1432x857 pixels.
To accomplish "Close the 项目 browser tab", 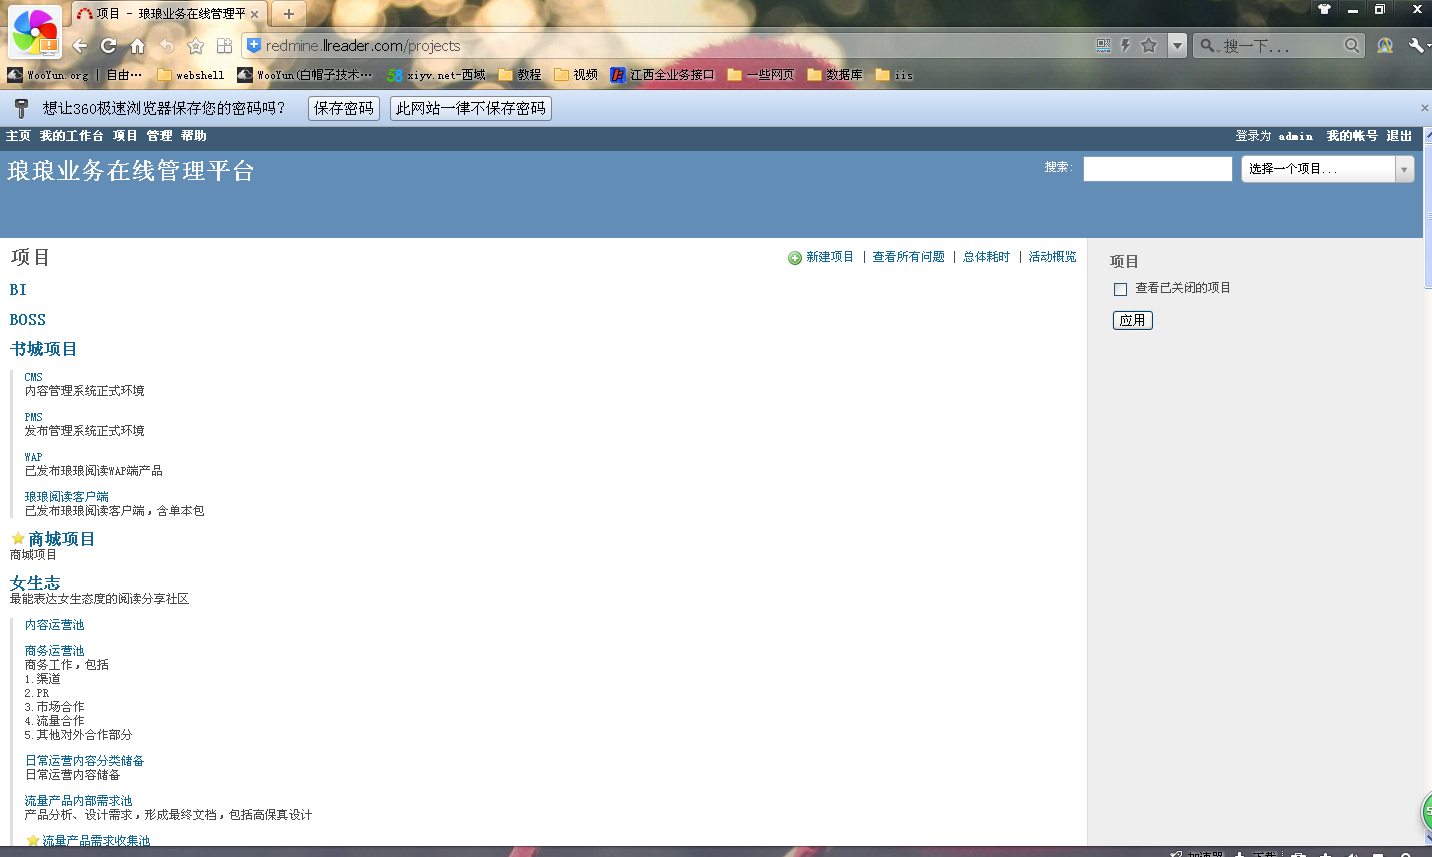I will point(254,14).
